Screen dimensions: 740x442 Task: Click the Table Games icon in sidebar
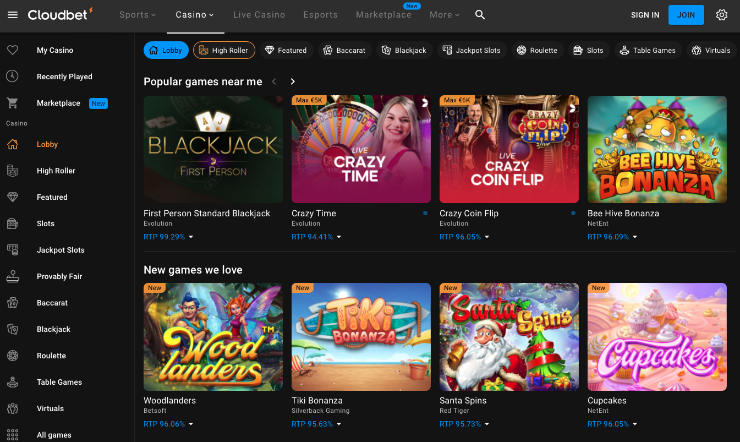[13, 382]
